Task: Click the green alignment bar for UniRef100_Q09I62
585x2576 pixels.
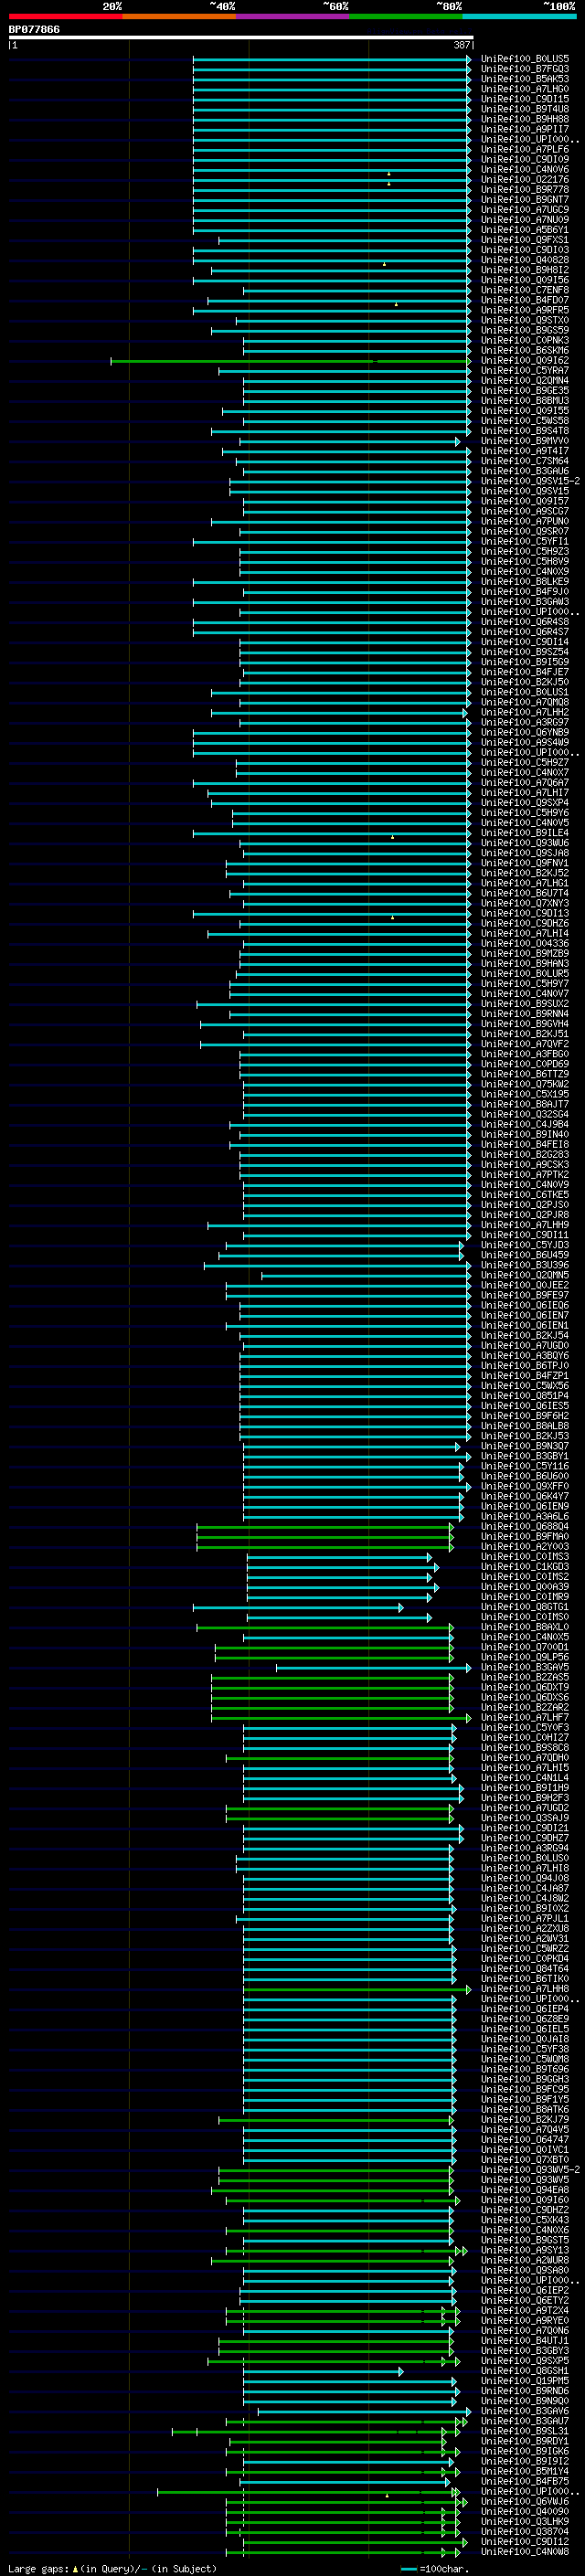Action: click(290, 361)
